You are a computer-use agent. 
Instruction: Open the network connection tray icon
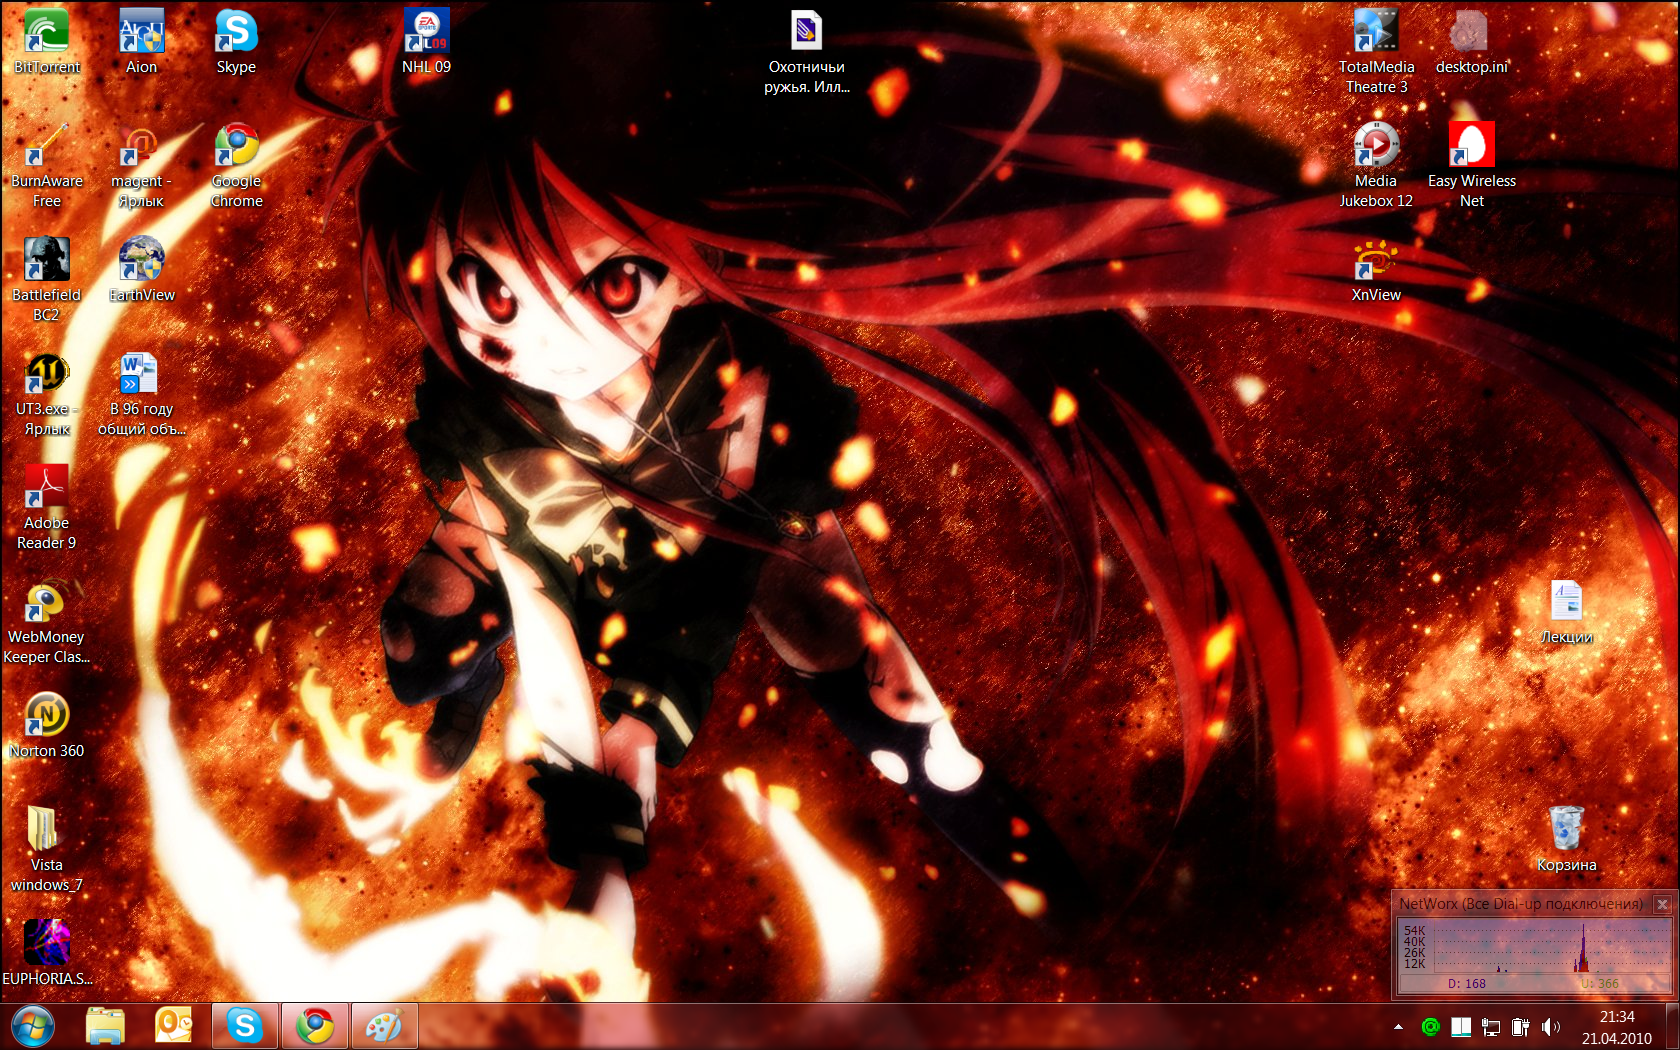pyautogui.click(x=1491, y=1027)
